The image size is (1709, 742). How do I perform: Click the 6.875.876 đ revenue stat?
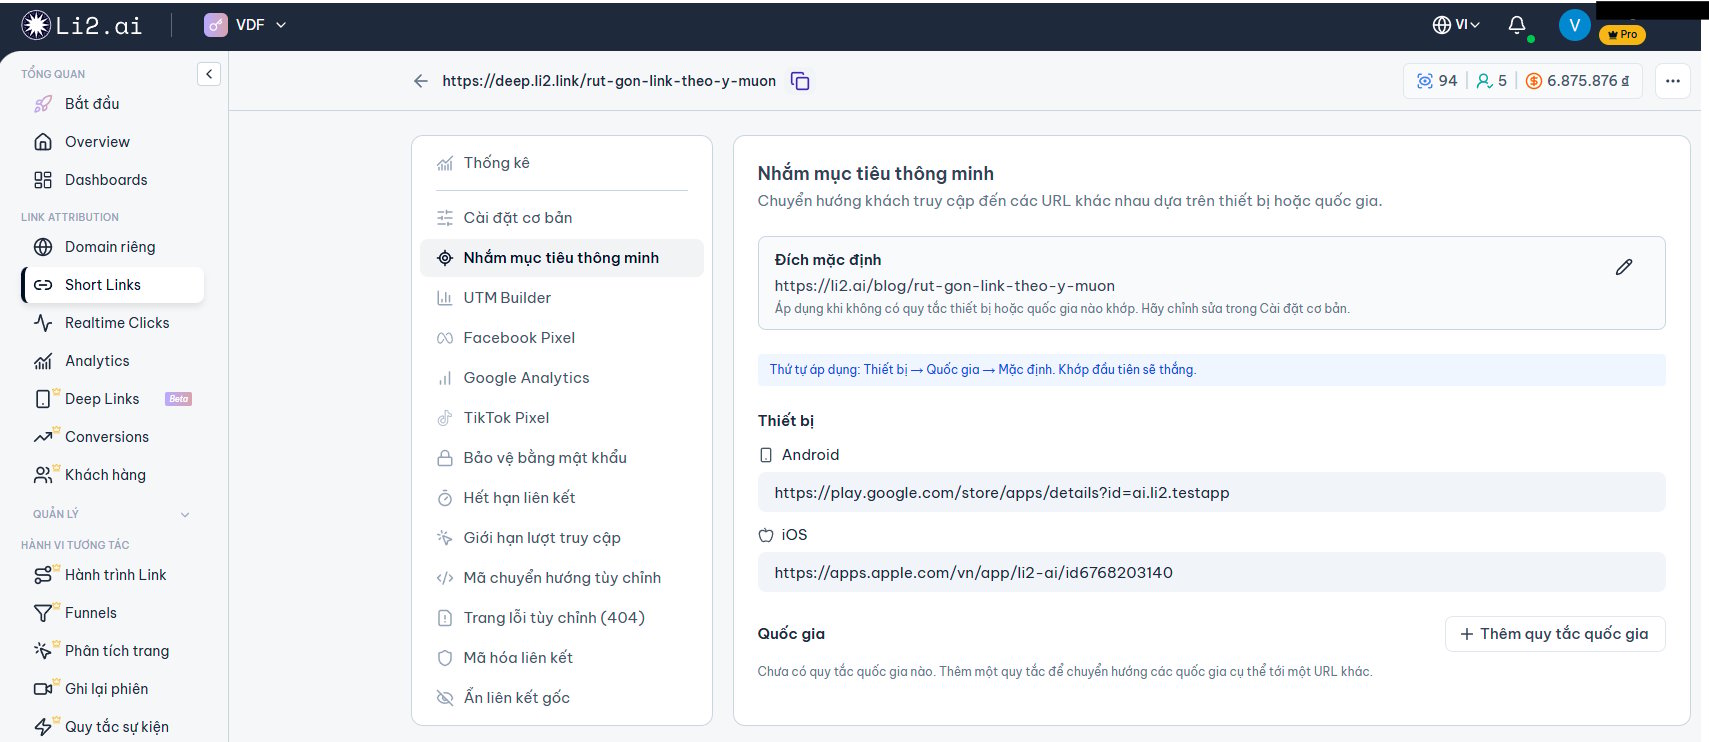click(x=1578, y=81)
